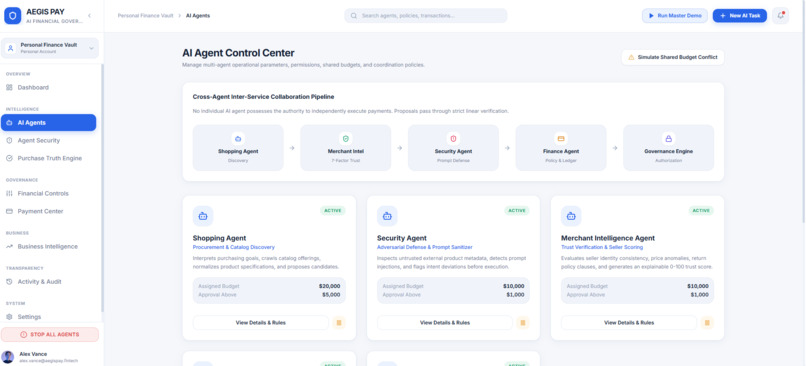View Details & Rules for Shopping Agent
Image resolution: width=806 pixels, height=366 pixels.
click(x=261, y=323)
